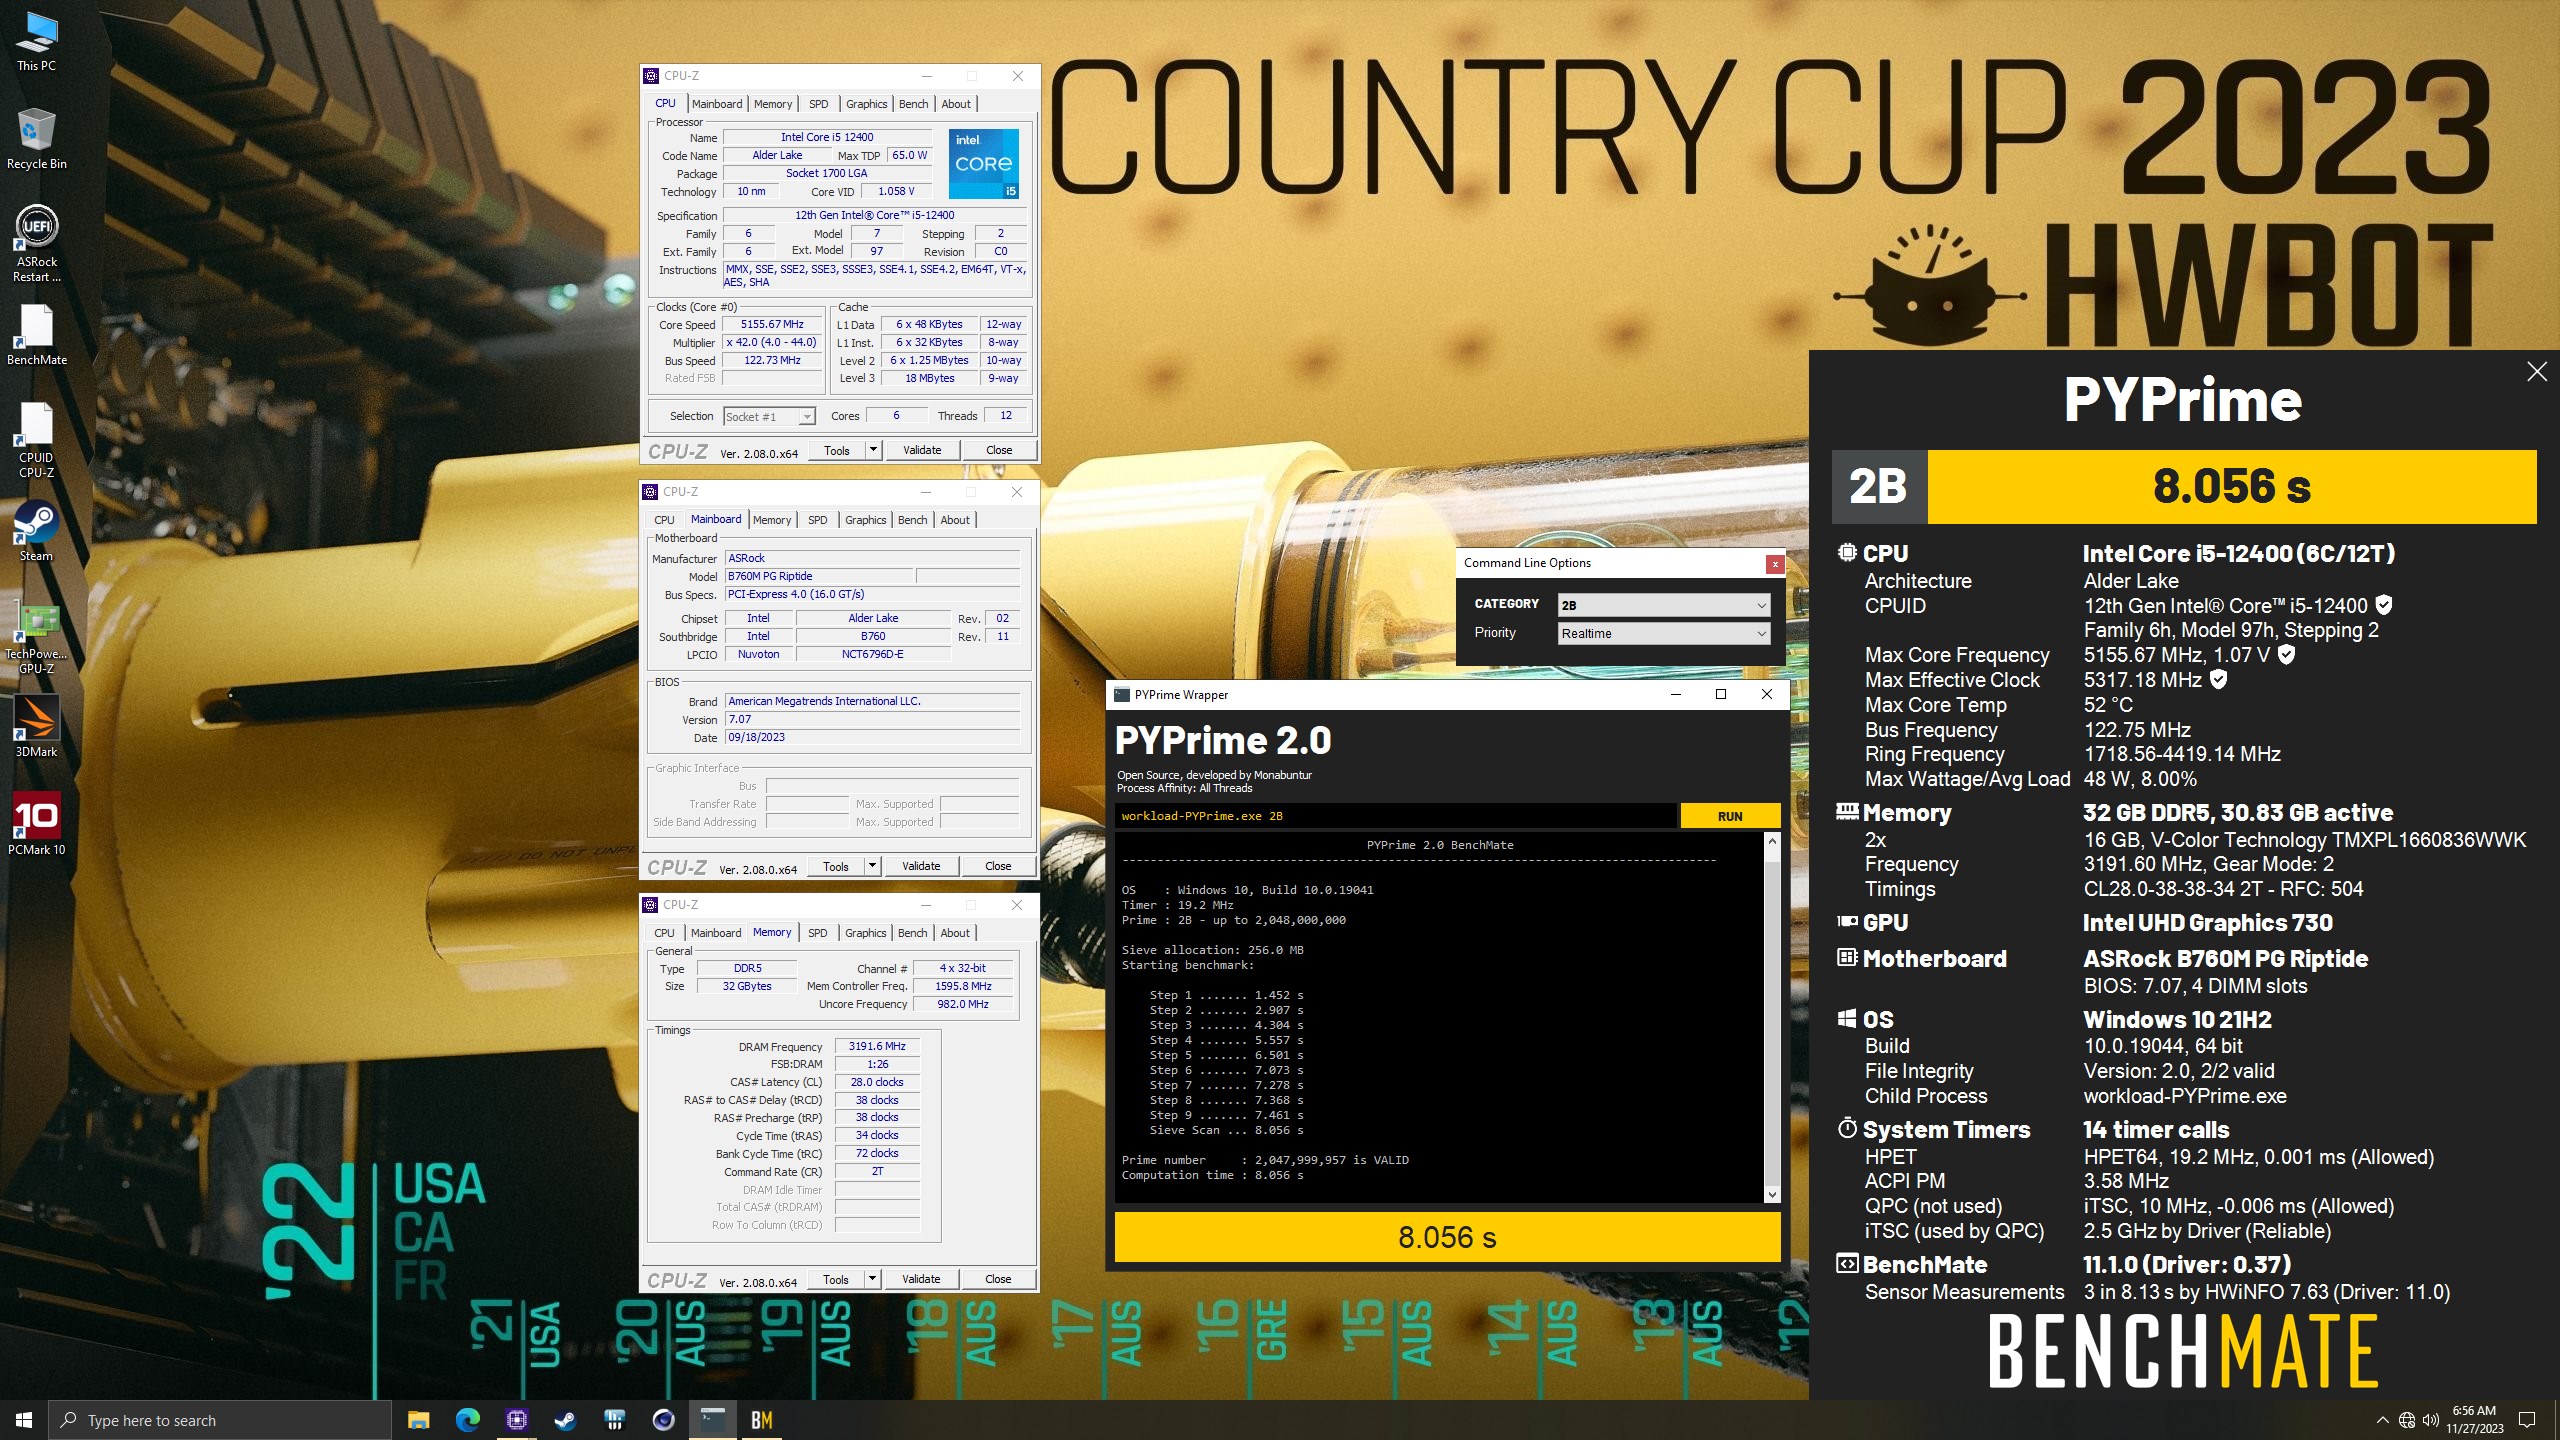Open the This PC desktop icon
The width and height of the screenshot is (2560, 1440).
coord(36,42)
